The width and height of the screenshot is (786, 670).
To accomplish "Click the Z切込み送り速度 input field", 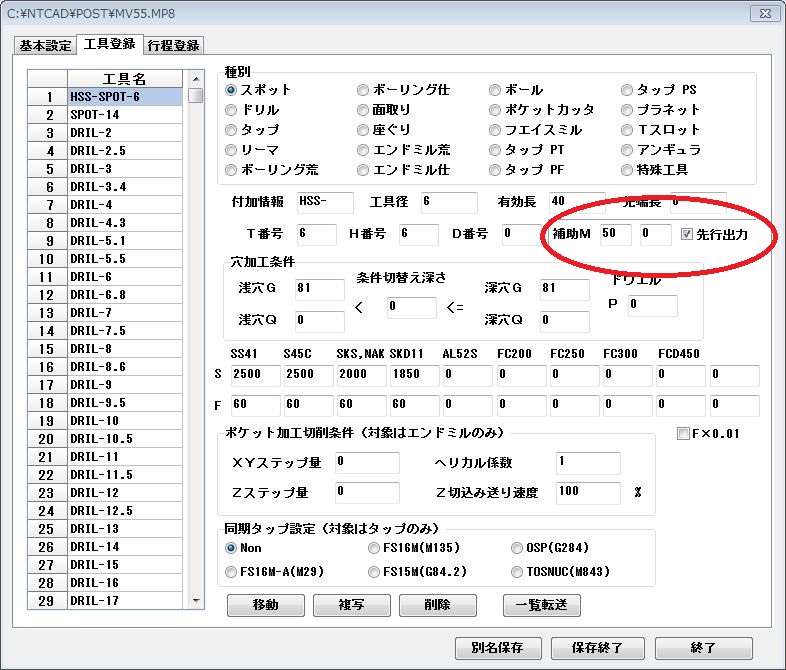I will [x=588, y=492].
